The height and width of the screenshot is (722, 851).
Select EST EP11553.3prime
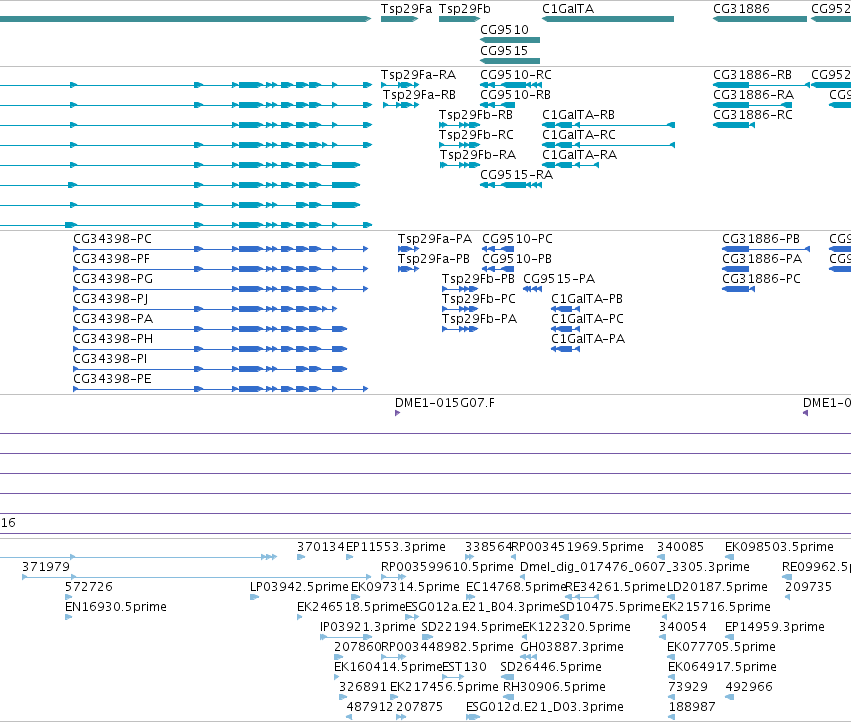[396, 547]
